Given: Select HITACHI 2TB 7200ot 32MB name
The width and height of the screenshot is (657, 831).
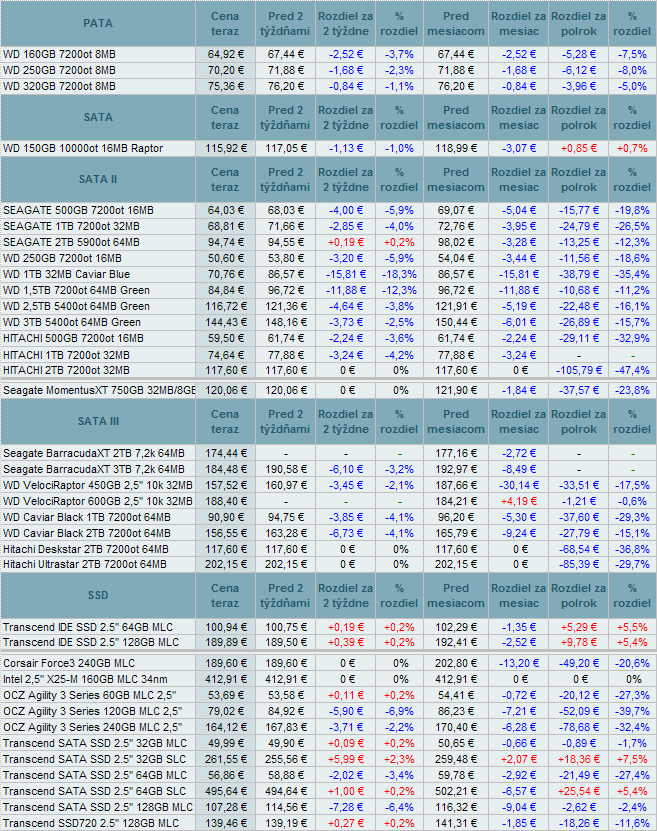Looking at the screenshot, I should [x=66, y=370].
